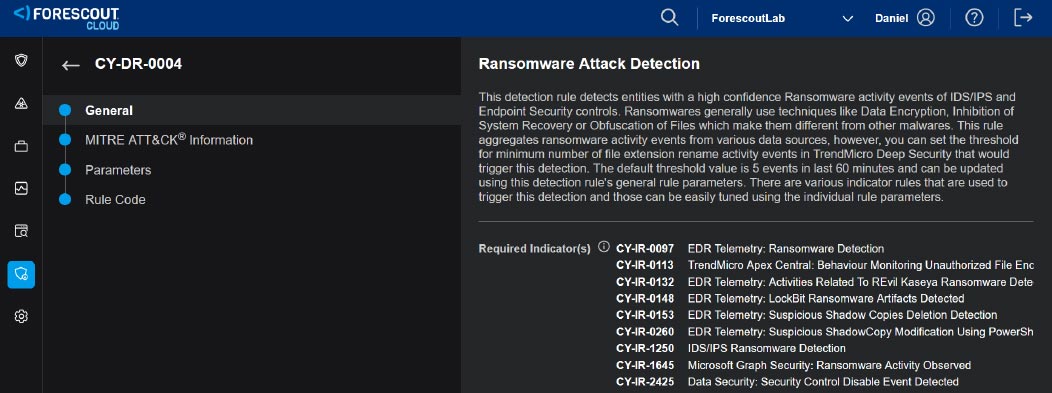Open the help question mark icon
Viewport: 1052px width, 393px height.
coord(974,18)
